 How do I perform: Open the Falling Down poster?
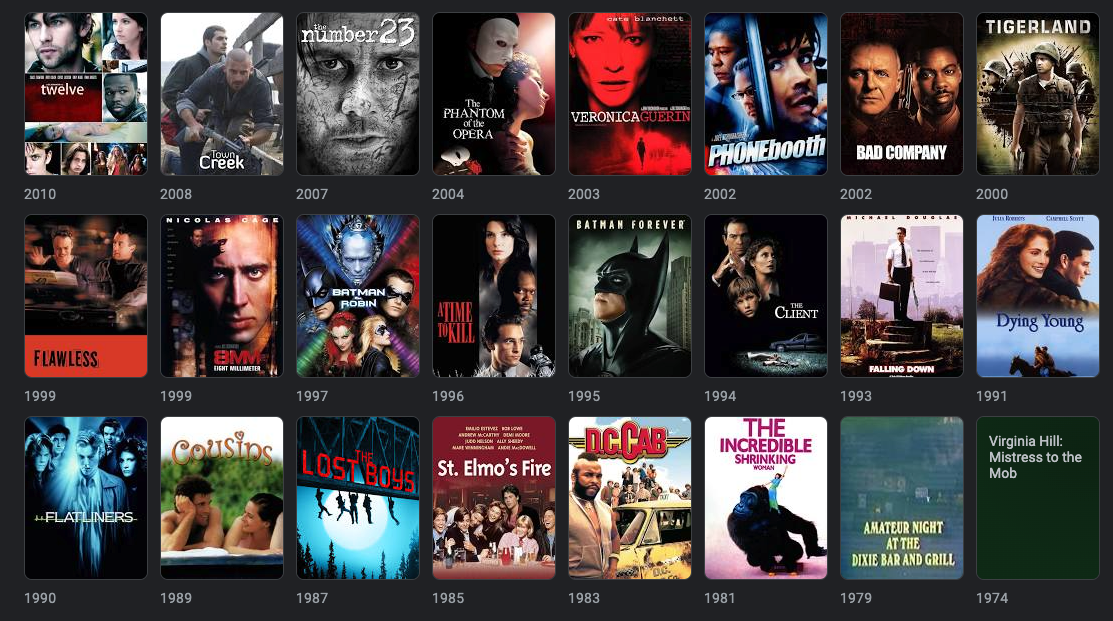pyautogui.click(x=901, y=296)
